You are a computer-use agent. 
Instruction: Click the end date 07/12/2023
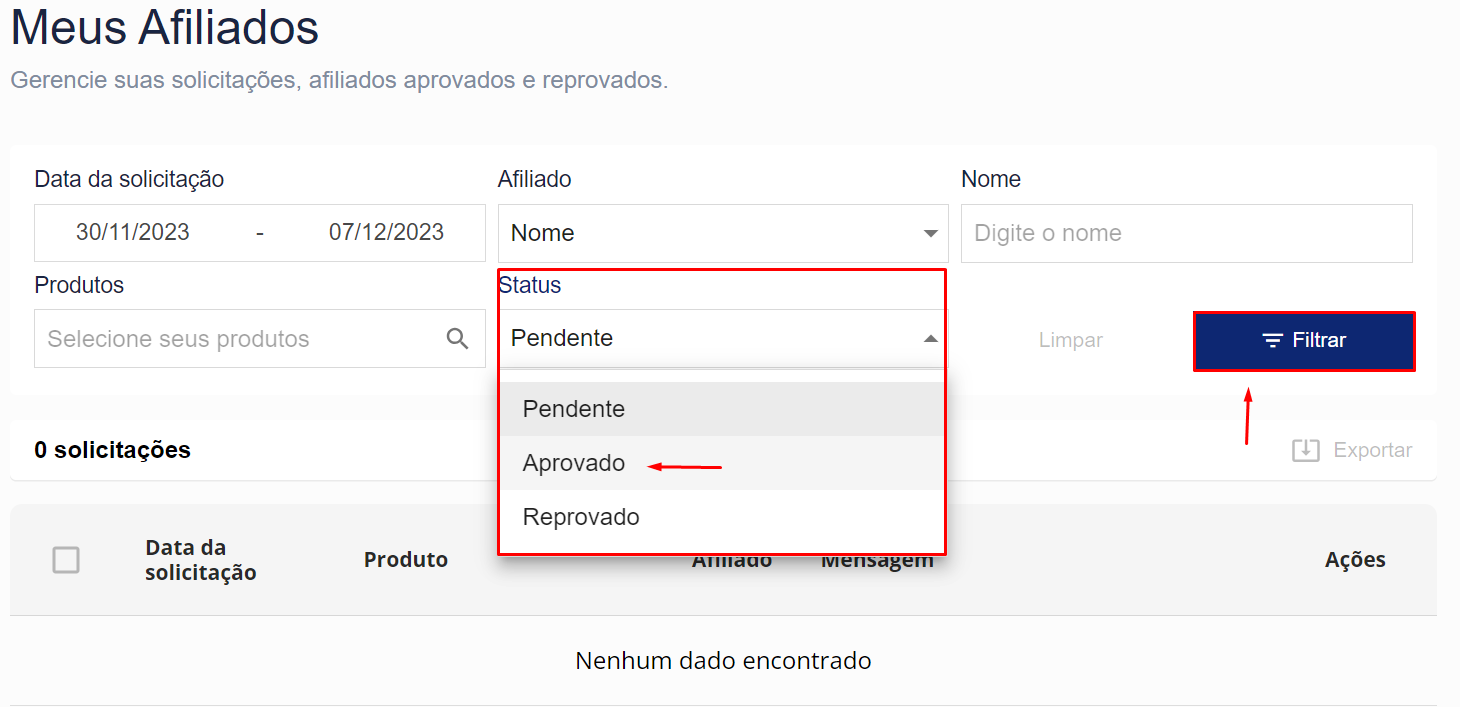click(x=386, y=233)
